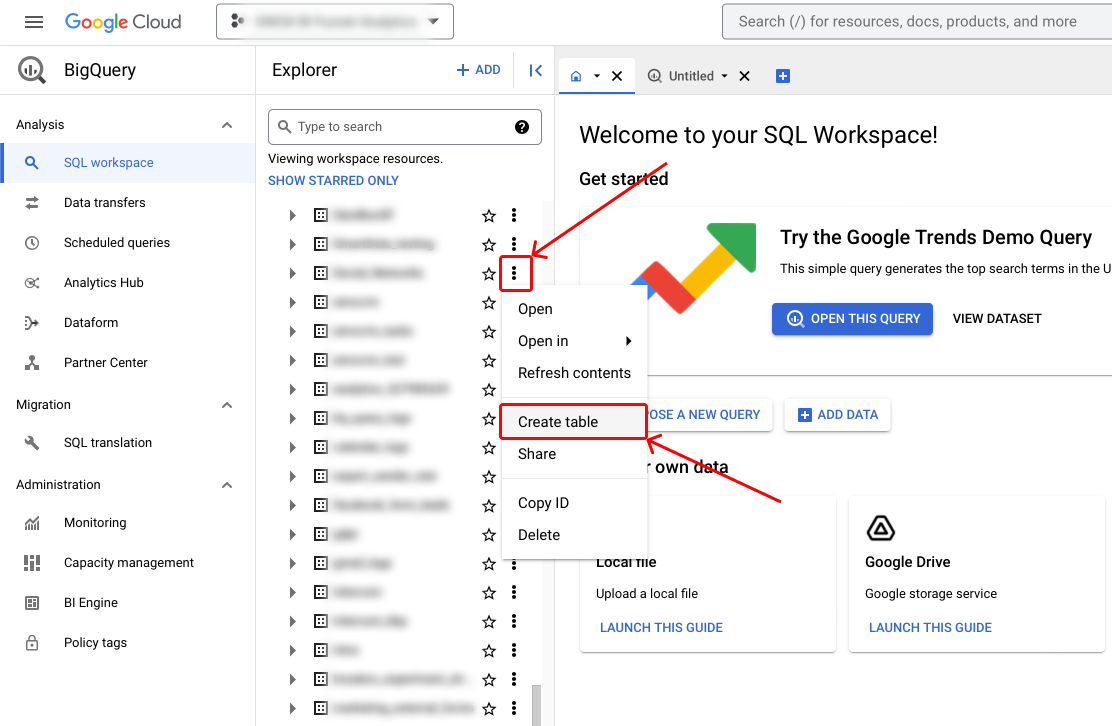Viewport: 1112px width, 726px height.
Task: Click the BigQuery product icon
Action: 31,70
